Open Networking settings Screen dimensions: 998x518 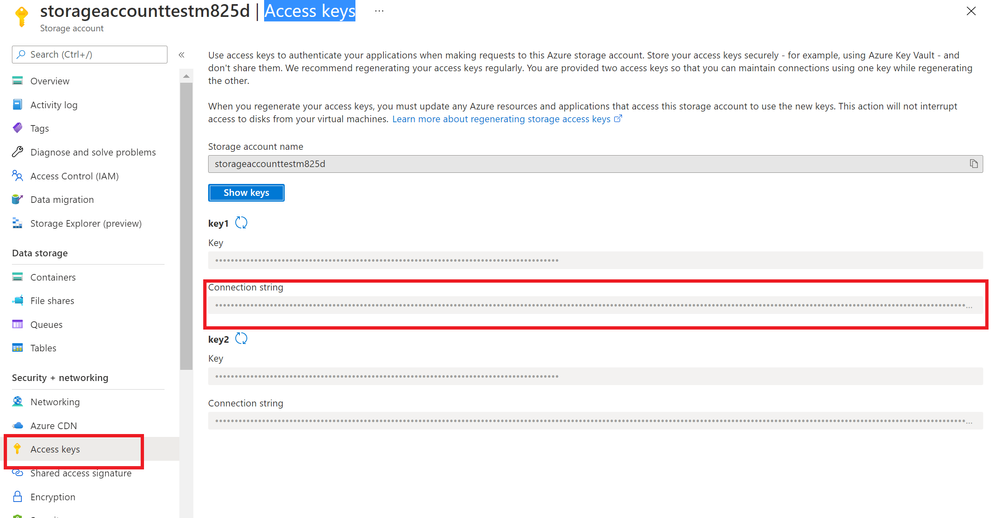(x=55, y=402)
